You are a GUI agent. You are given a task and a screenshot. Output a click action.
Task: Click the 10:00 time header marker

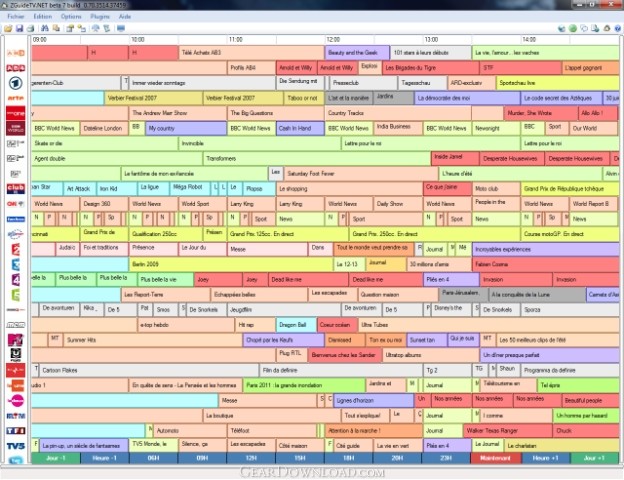[138, 39]
